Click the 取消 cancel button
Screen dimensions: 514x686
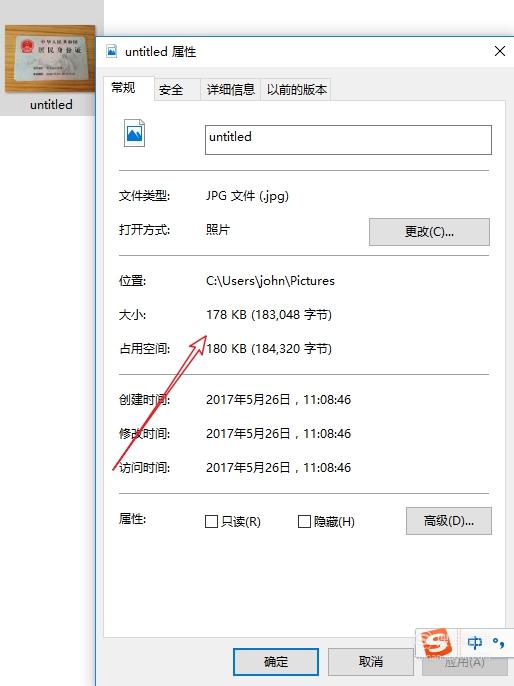(371, 662)
